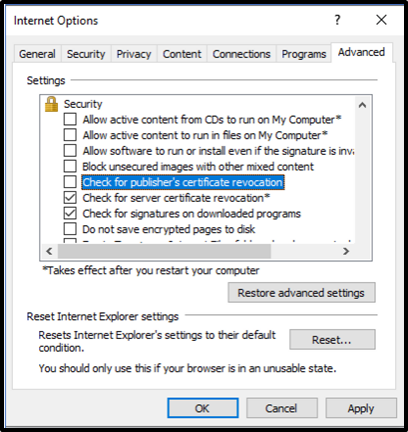Click the horizontal scroll left arrow
This screenshot has height=432, width=408.
(49, 251)
